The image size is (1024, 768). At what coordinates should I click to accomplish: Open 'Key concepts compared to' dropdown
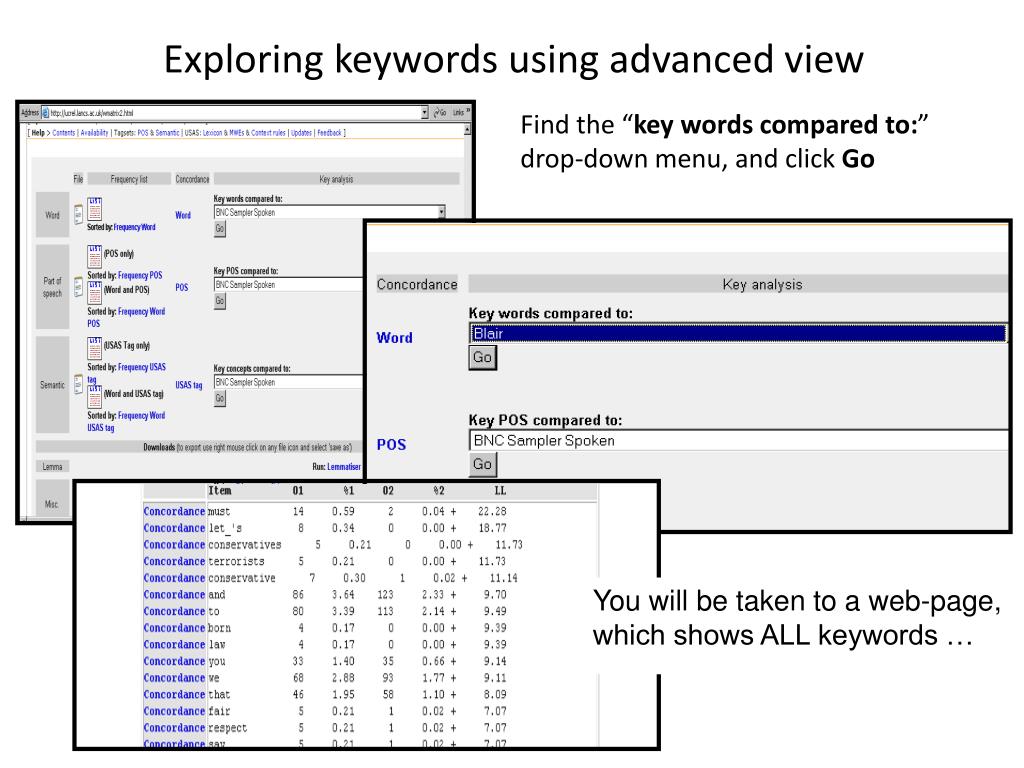[288, 382]
